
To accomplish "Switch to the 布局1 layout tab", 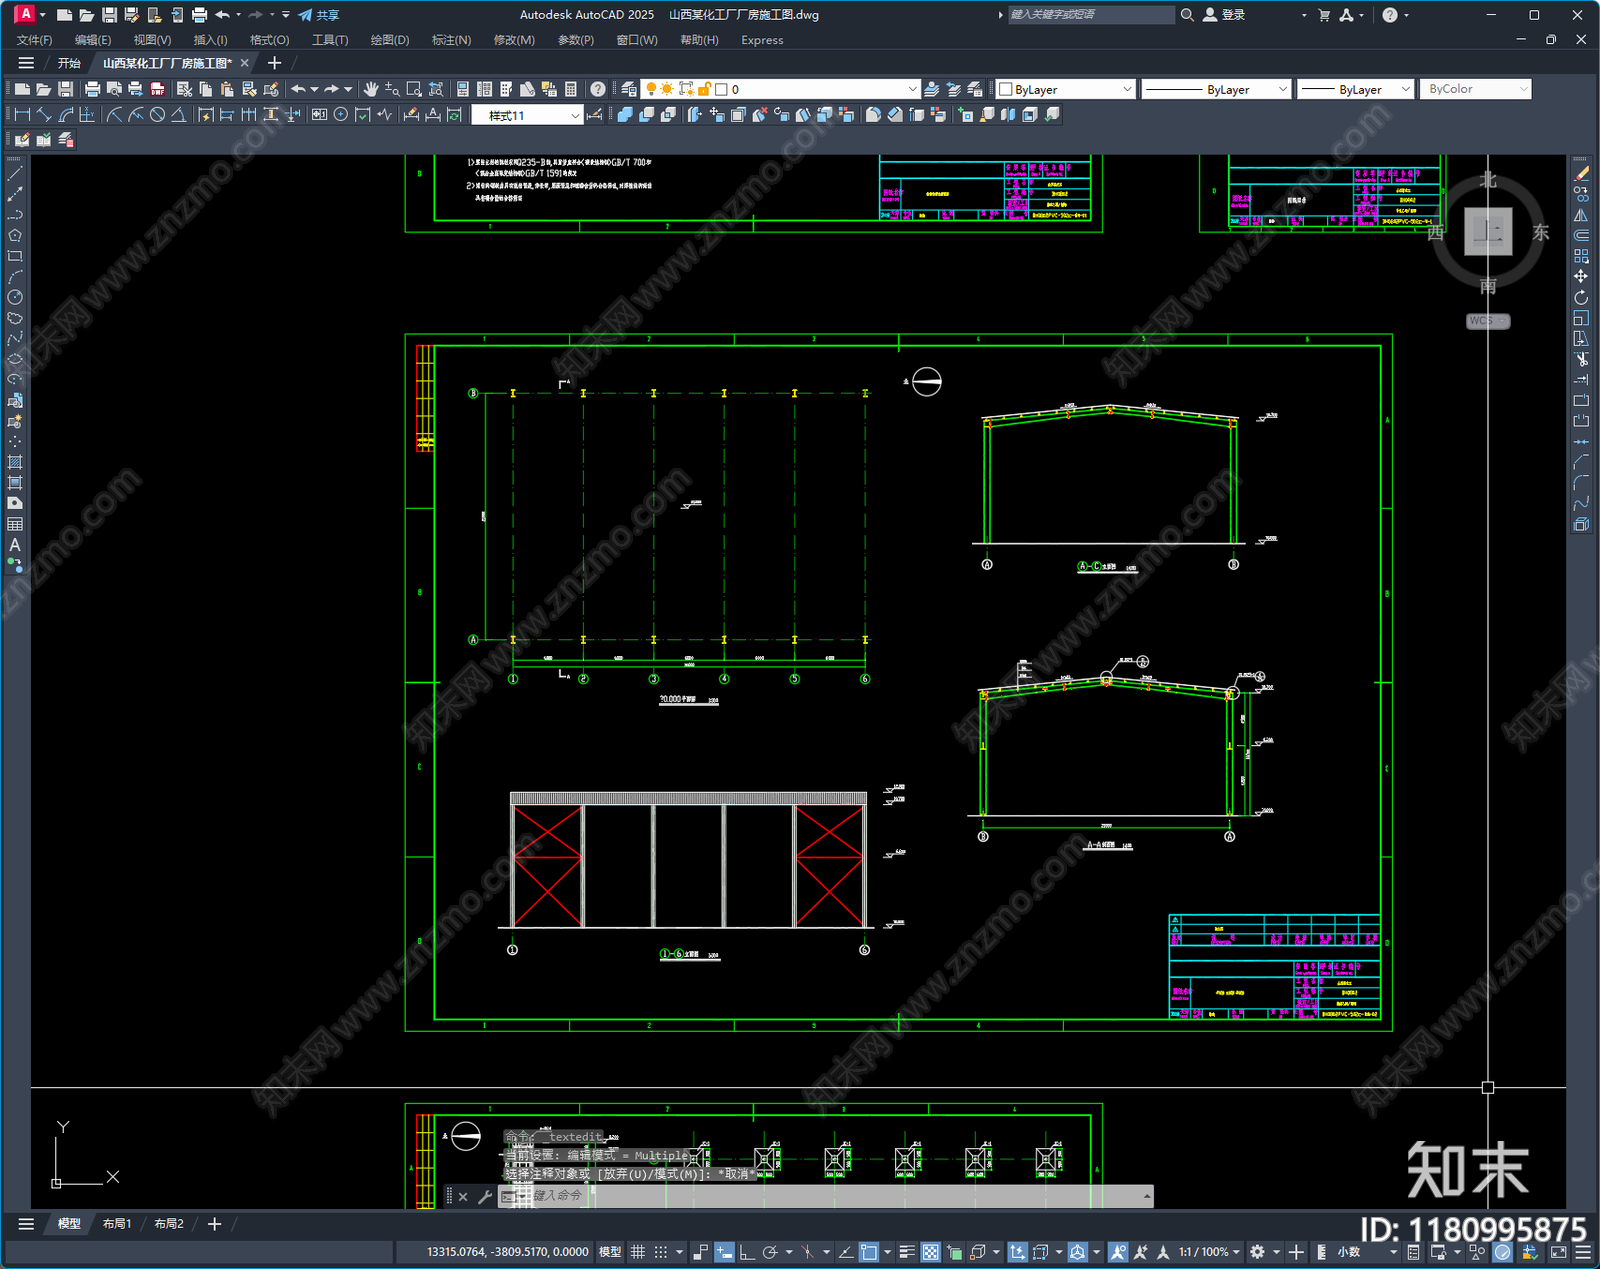I will [117, 1224].
